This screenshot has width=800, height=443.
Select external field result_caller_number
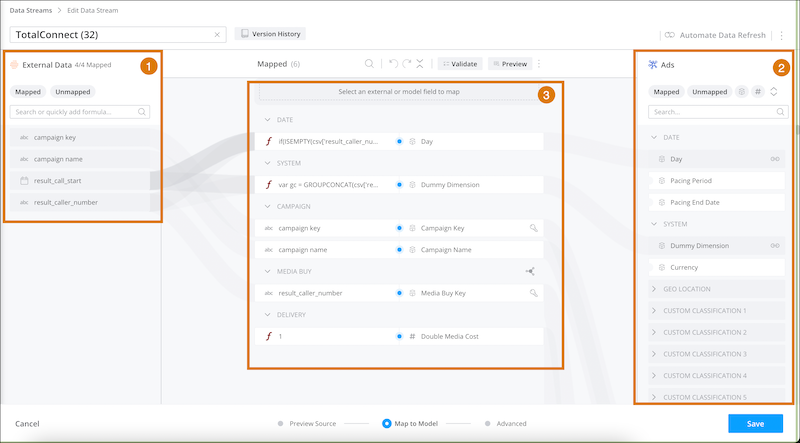point(81,203)
